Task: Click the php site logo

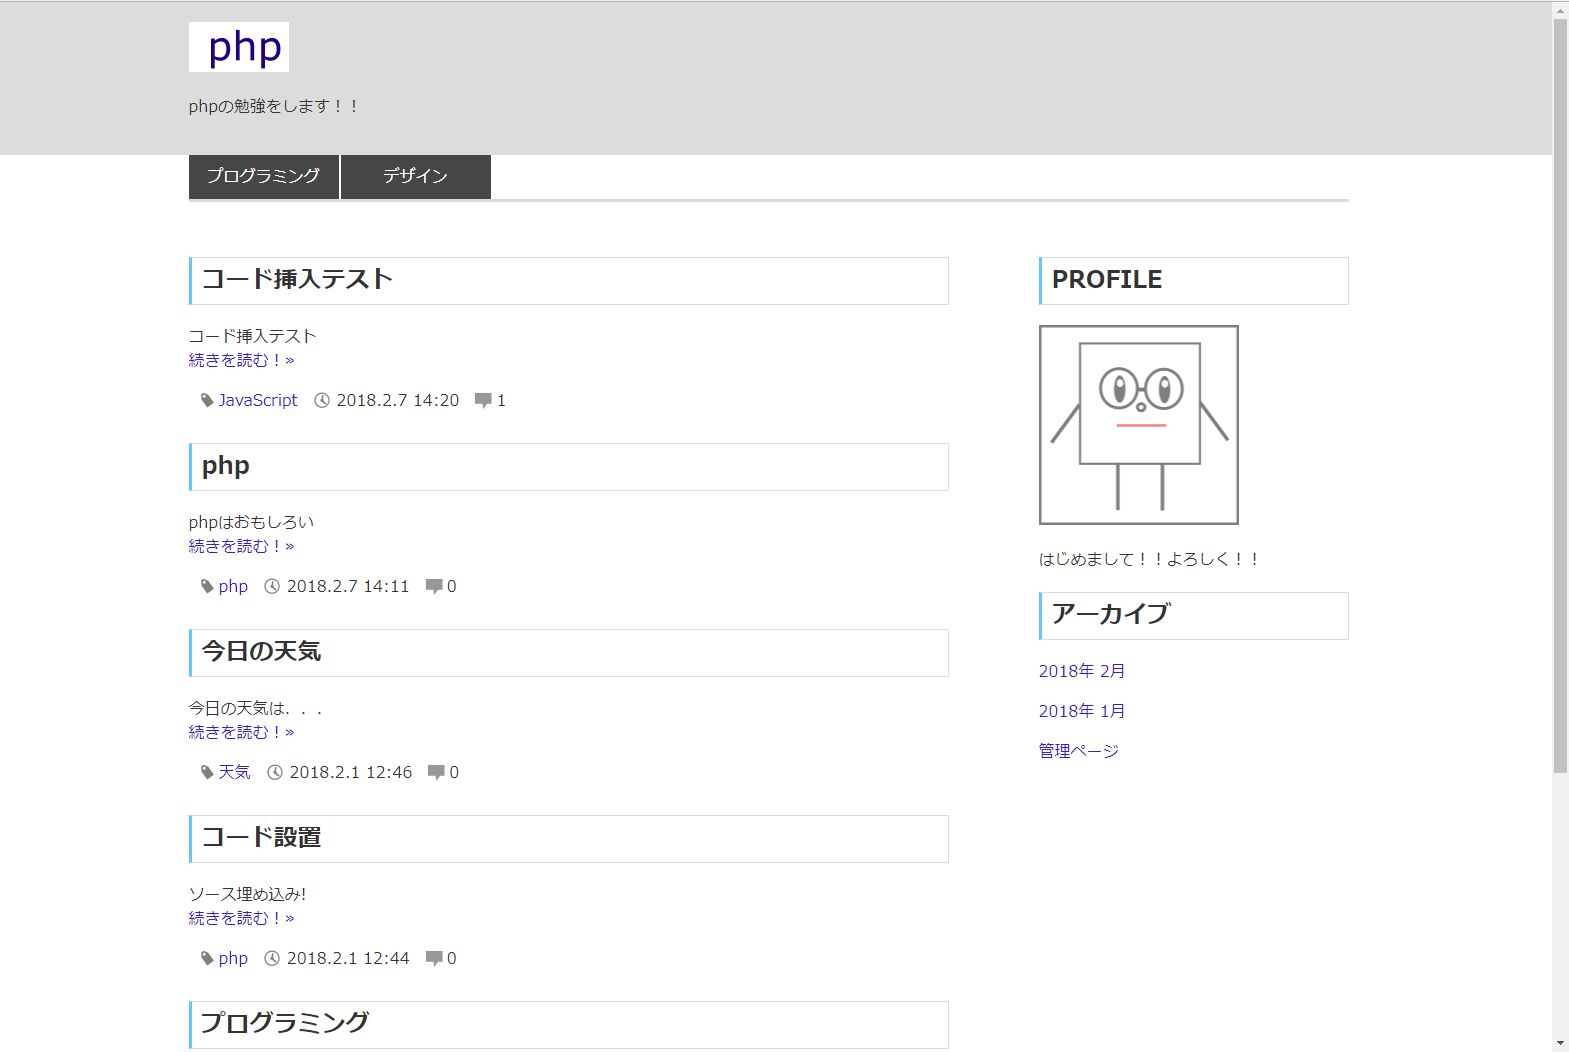Action: pos(239,47)
